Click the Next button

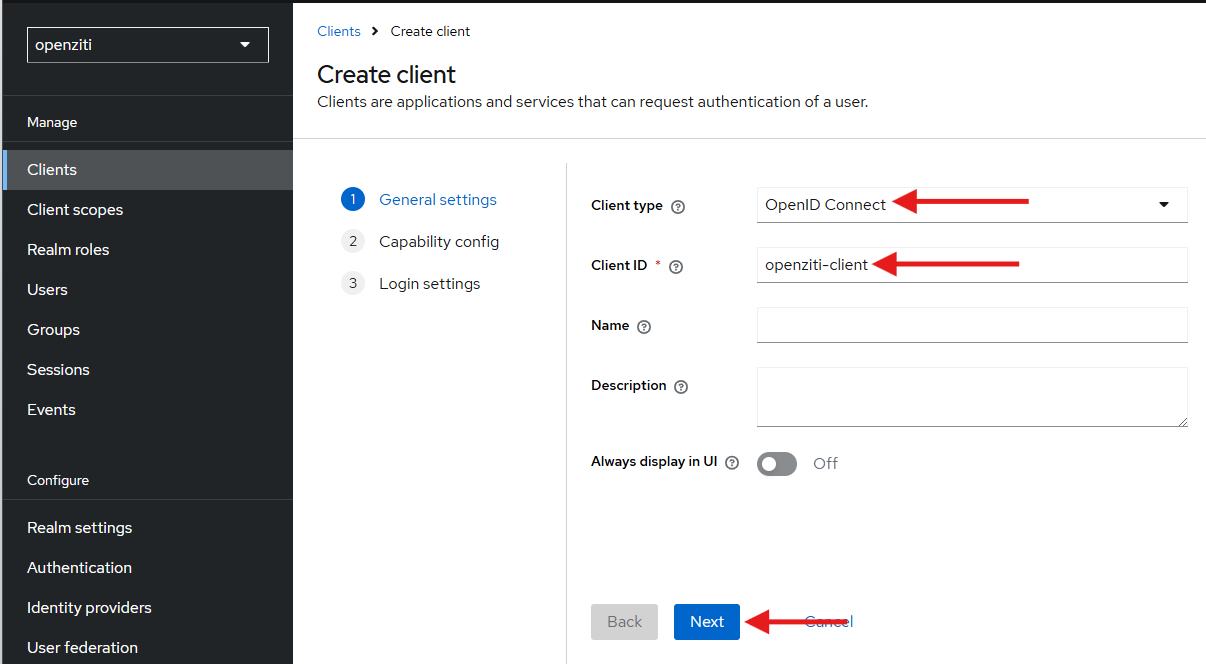[x=706, y=621]
